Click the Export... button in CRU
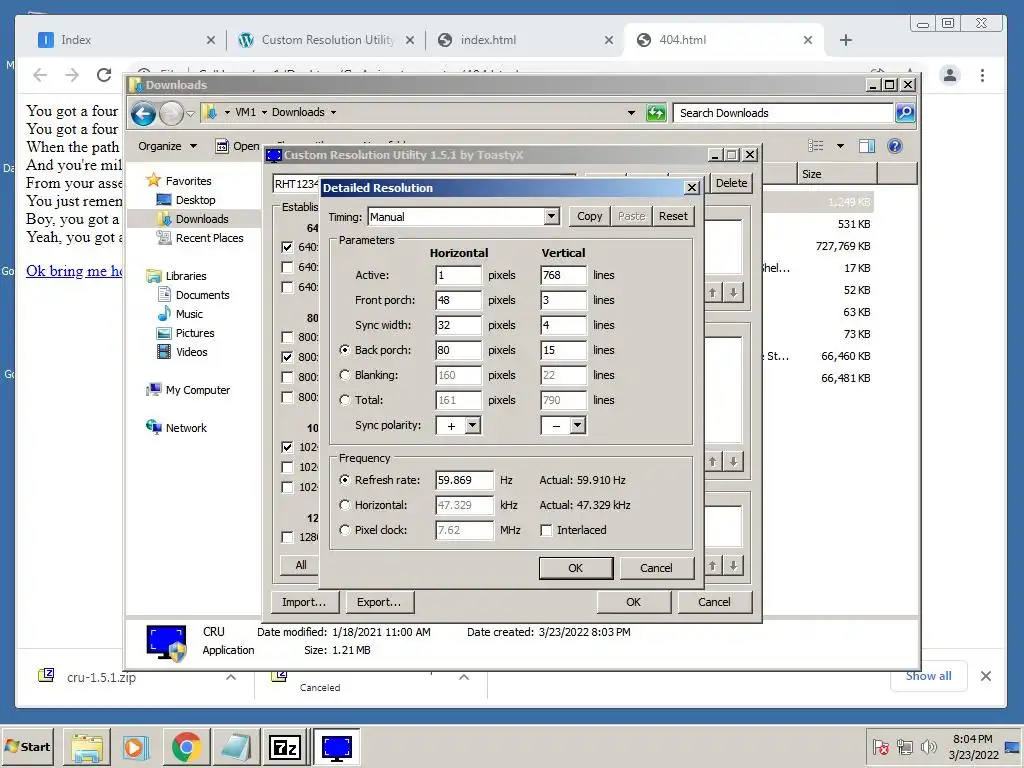Viewport: 1024px width, 768px height. [x=379, y=602]
